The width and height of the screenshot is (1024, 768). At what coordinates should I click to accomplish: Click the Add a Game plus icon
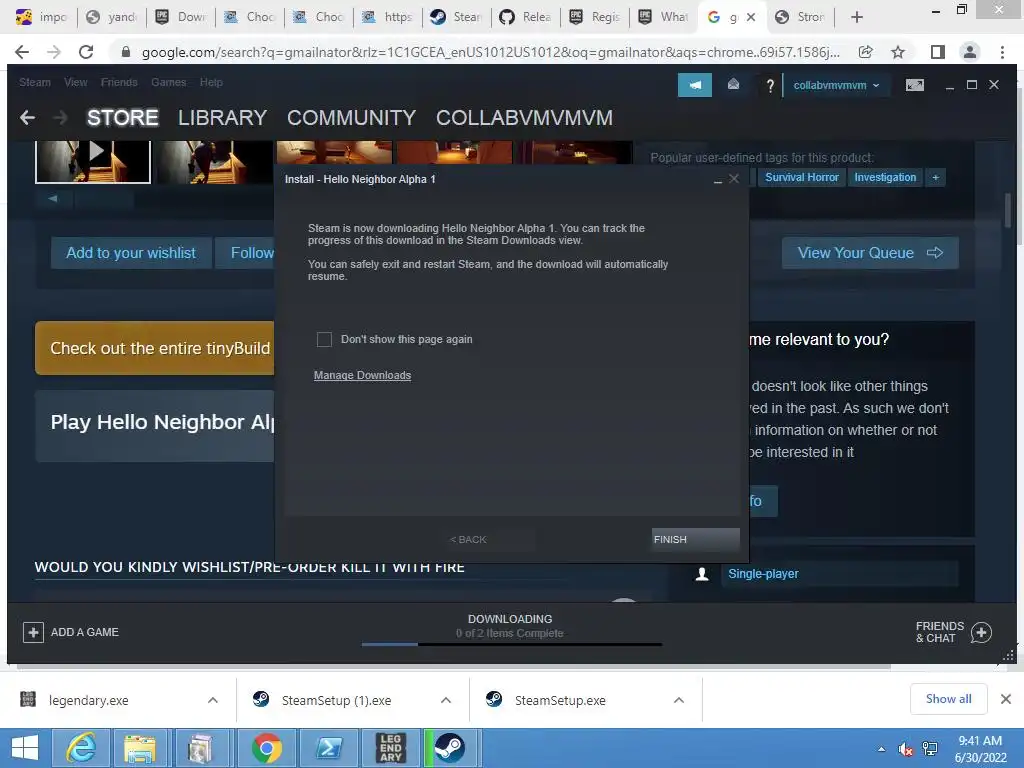[x=33, y=632]
